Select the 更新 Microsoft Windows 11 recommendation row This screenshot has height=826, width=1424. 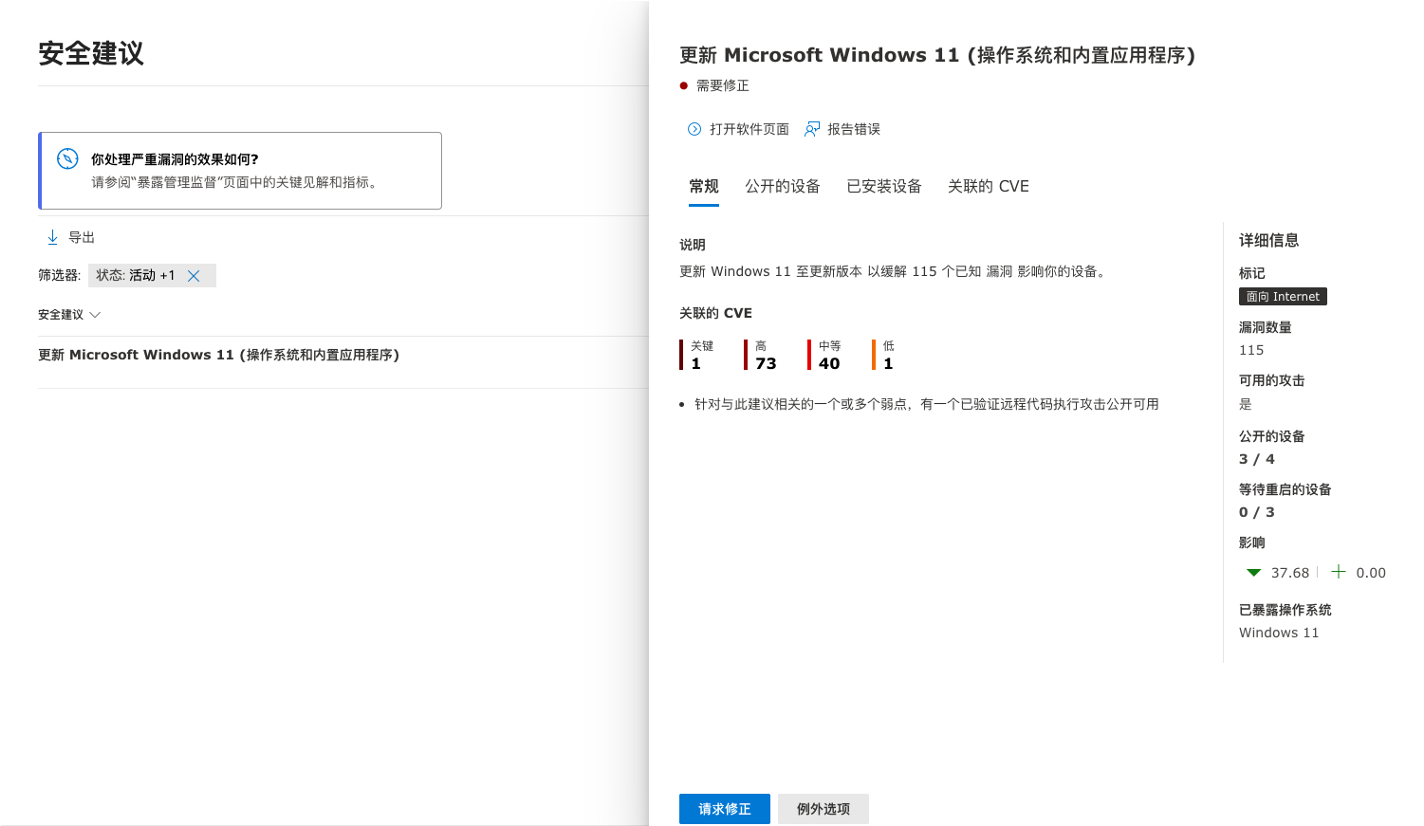(343, 362)
